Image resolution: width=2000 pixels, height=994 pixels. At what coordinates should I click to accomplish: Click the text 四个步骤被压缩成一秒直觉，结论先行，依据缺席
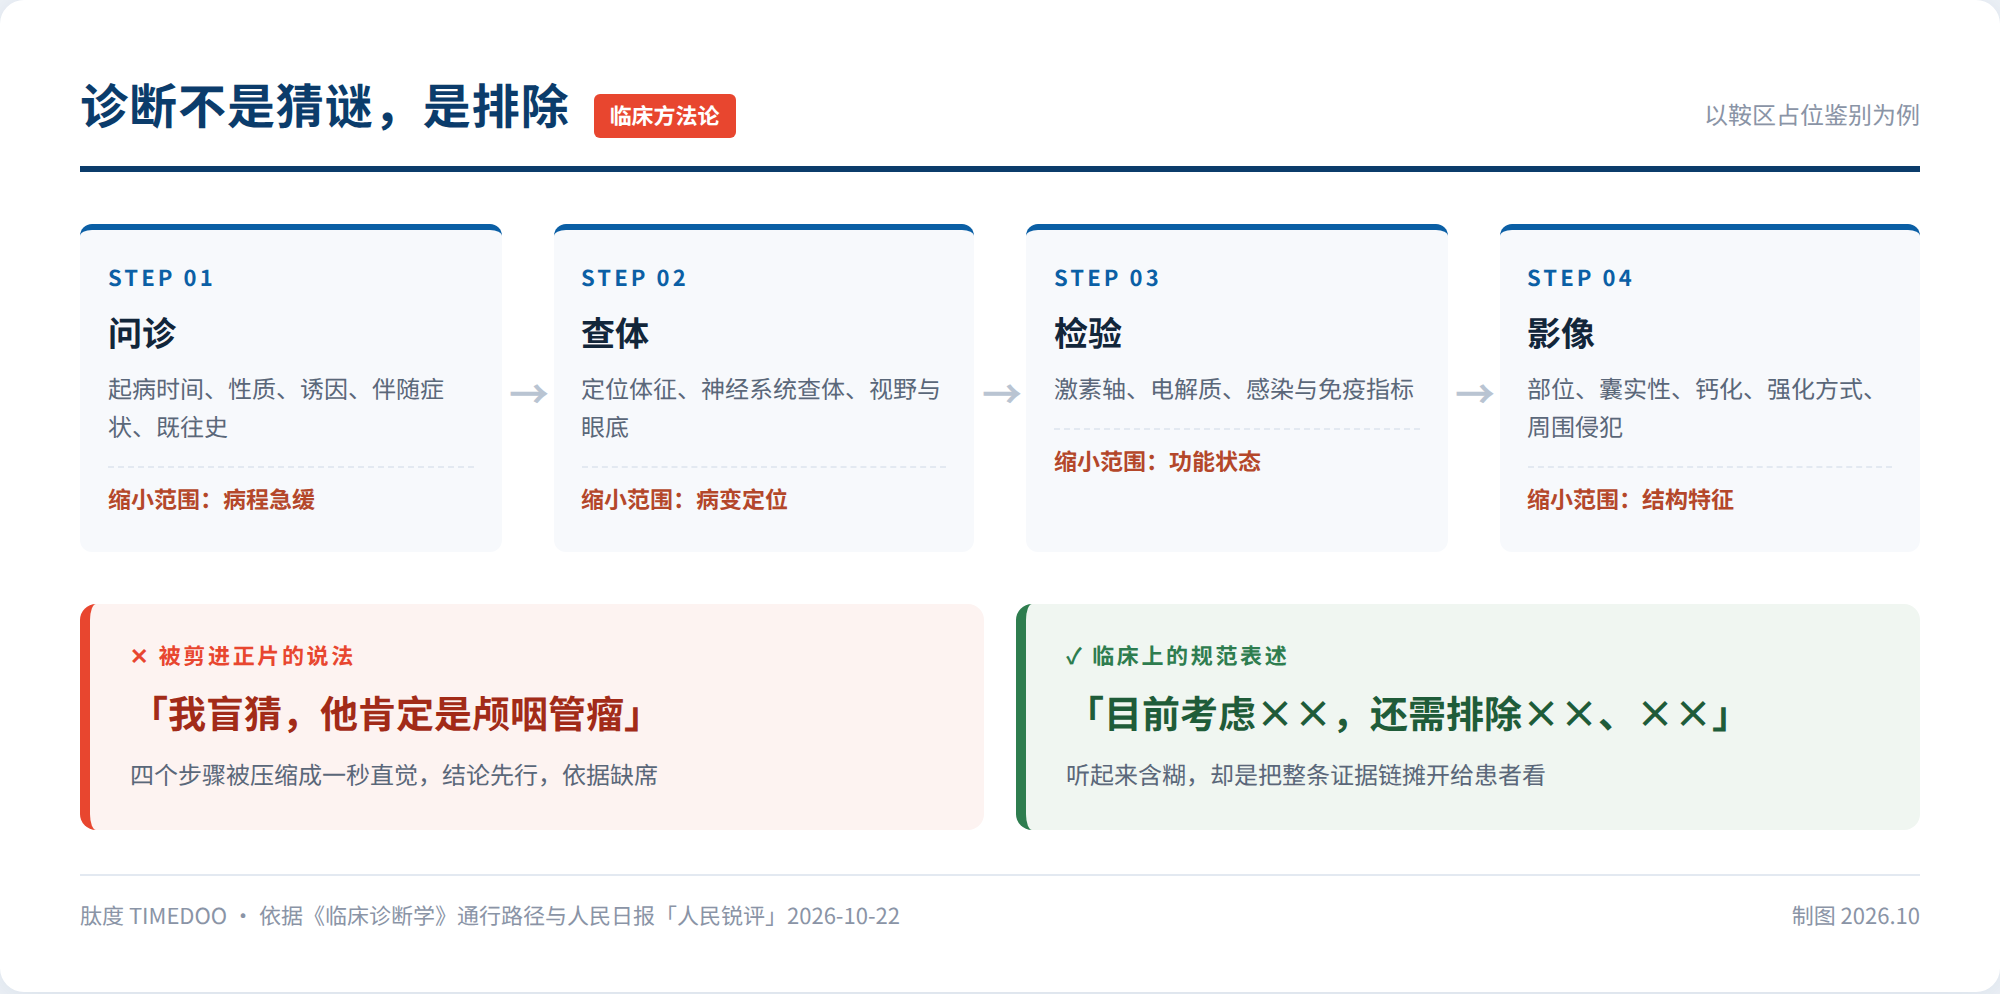point(394,775)
